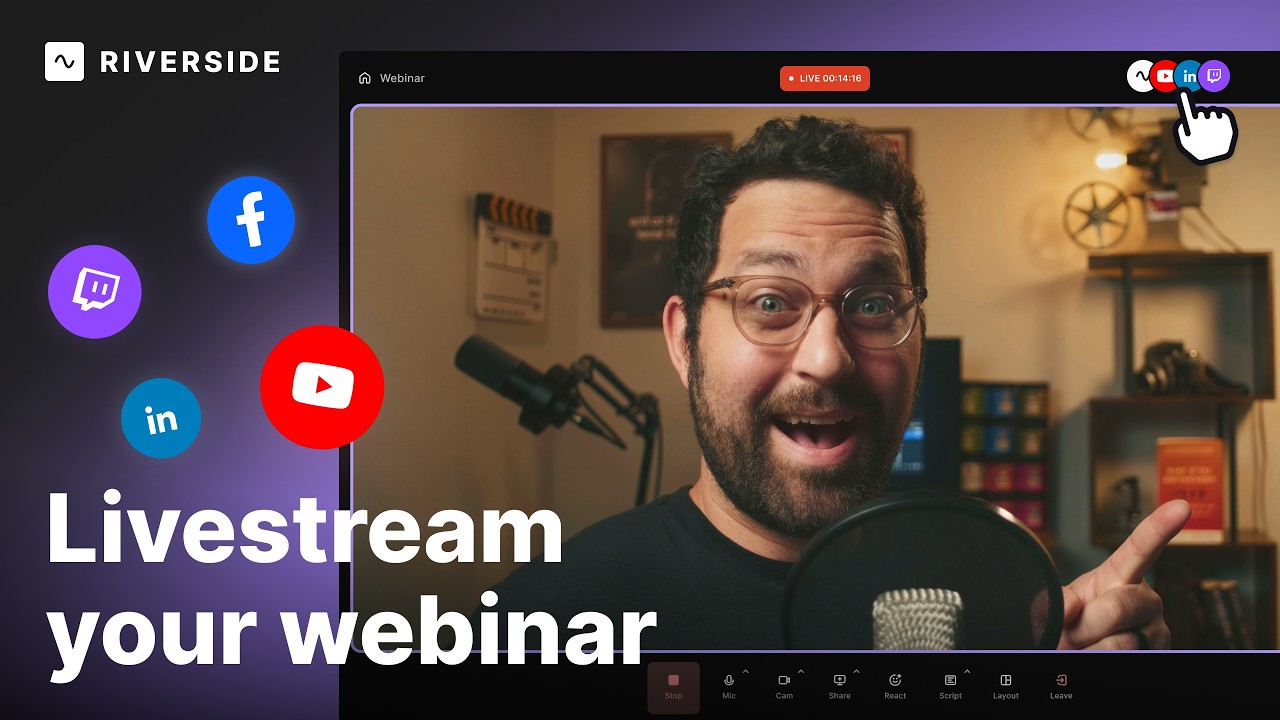1280x720 pixels.
Task: Click the LIVE 00:14:16 indicator
Action: point(825,78)
